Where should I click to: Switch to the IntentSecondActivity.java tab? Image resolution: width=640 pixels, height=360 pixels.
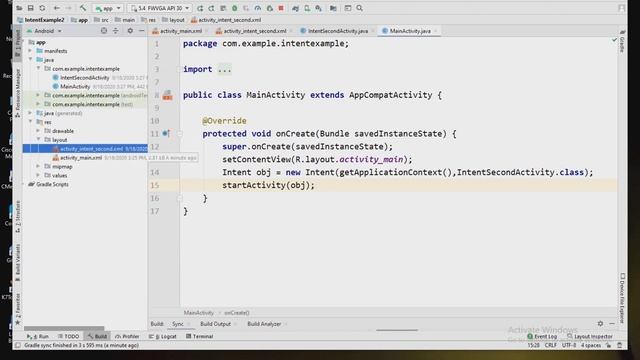[x=337, y=31]
